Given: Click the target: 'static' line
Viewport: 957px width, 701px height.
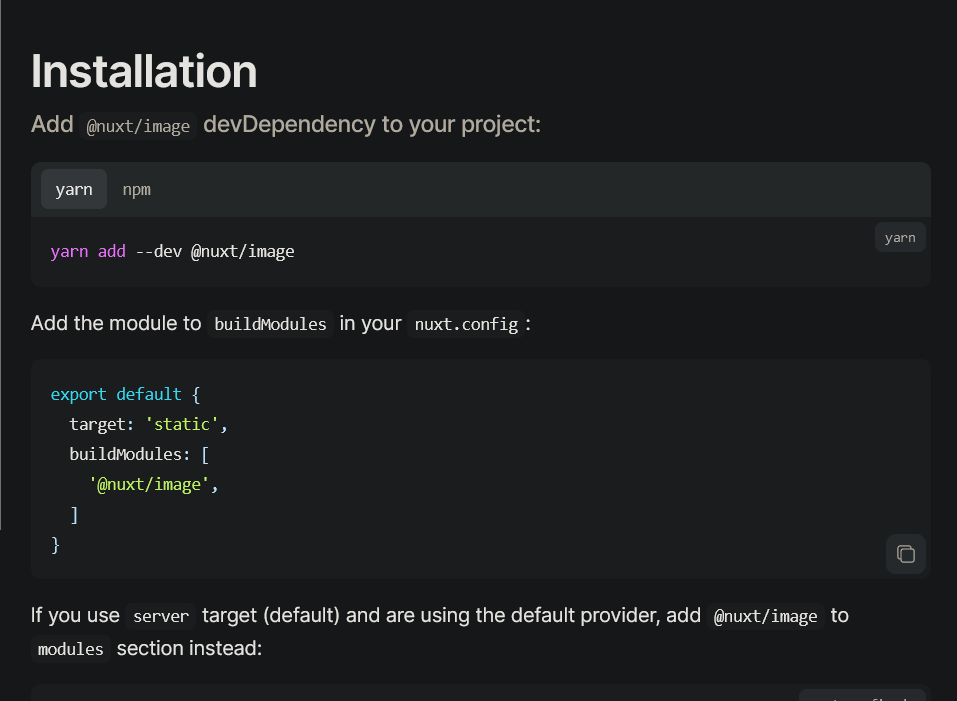Looking at the screenshot, I should [148, 424].
